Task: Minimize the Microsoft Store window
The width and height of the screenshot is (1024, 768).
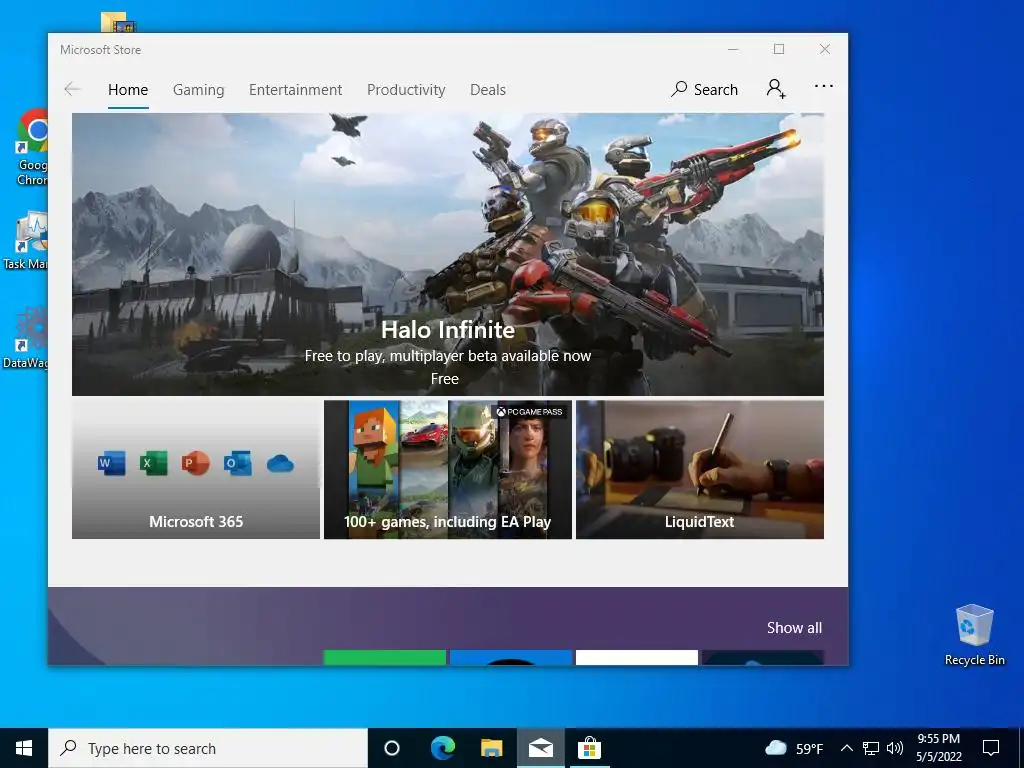Action: (x=733, y=50)
